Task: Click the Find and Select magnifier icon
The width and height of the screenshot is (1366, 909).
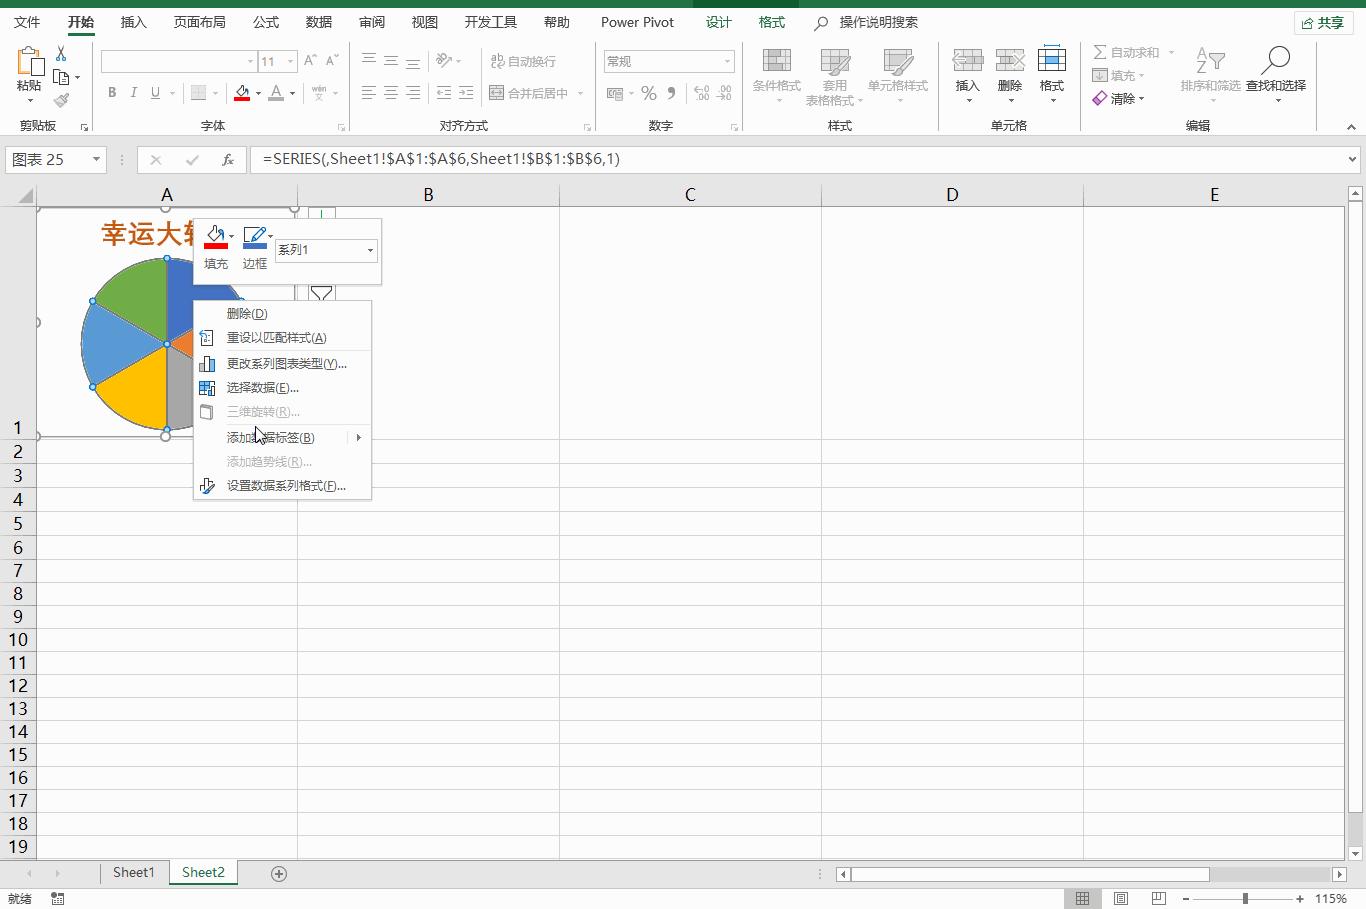Action: click(1275, 62)
